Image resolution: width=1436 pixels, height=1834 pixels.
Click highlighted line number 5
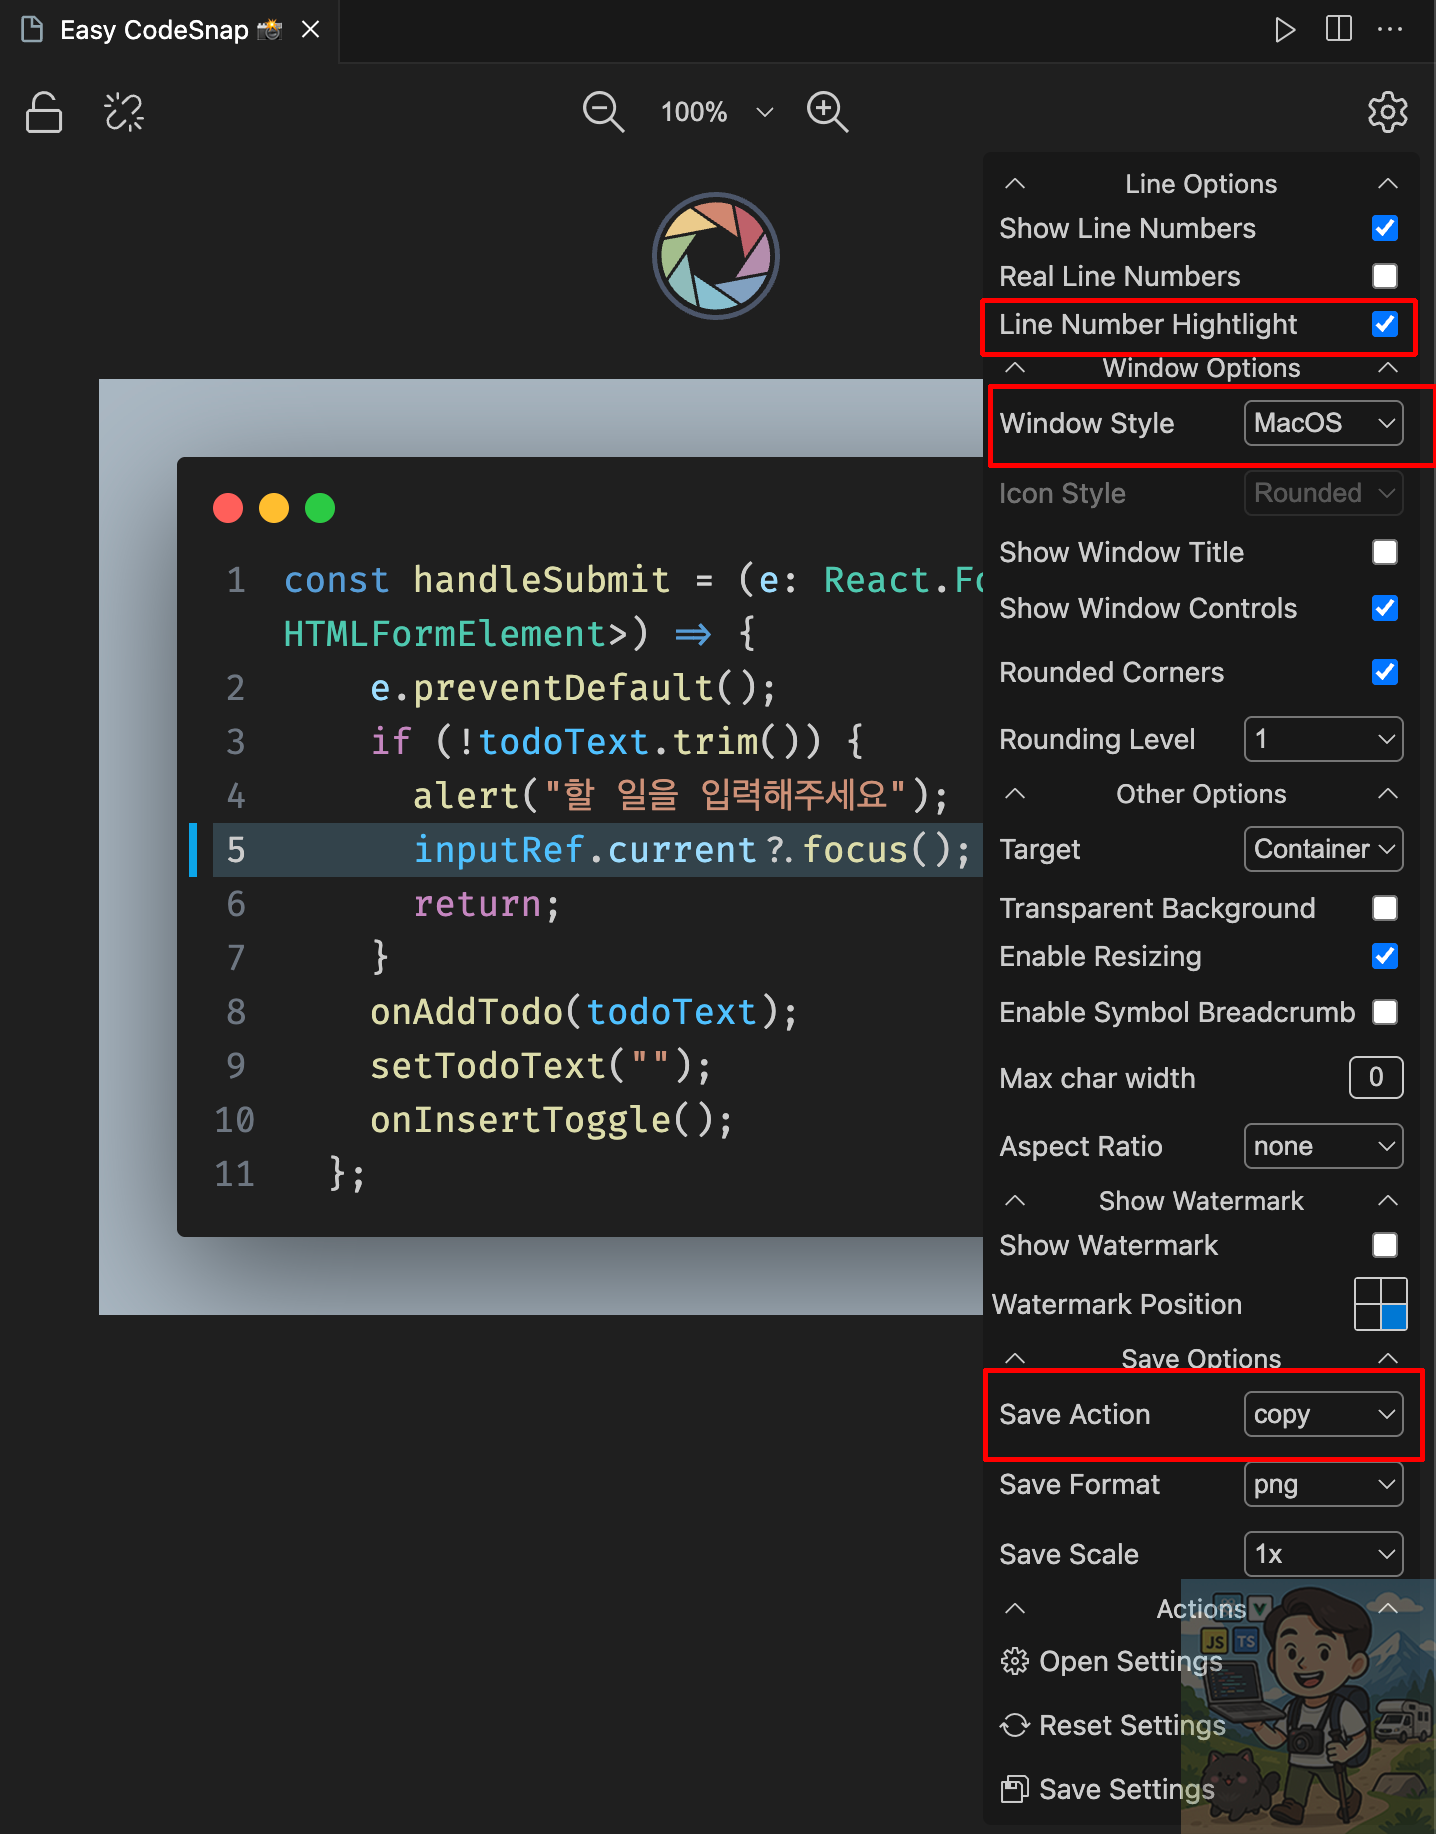pyautogui.click(x=236, y=850)
